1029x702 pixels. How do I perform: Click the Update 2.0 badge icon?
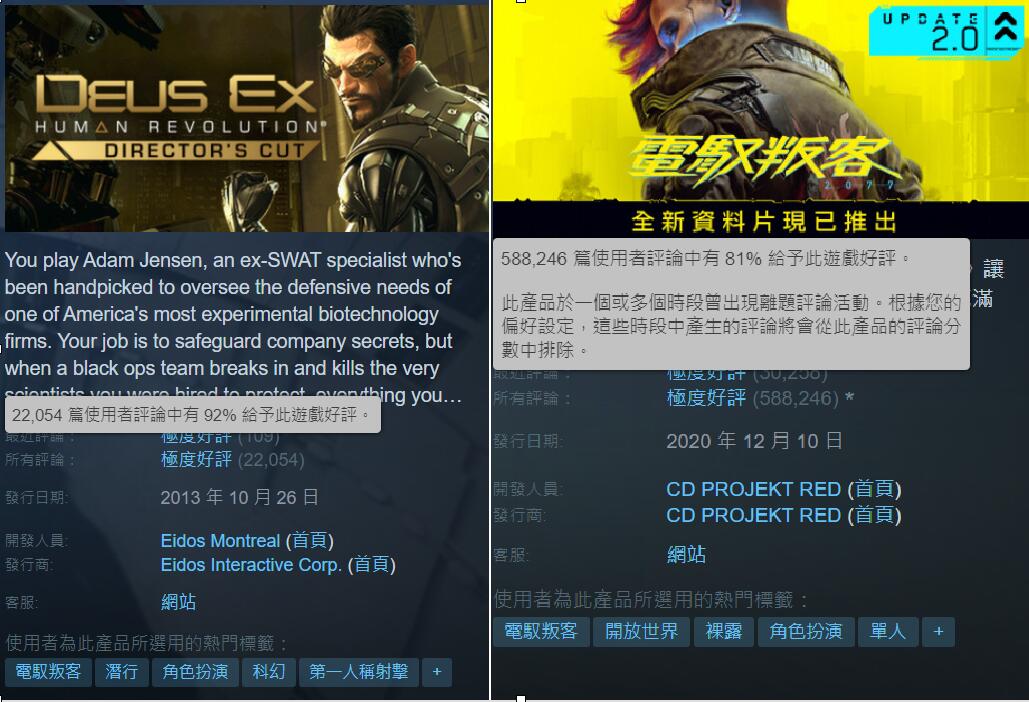(946, 33)
